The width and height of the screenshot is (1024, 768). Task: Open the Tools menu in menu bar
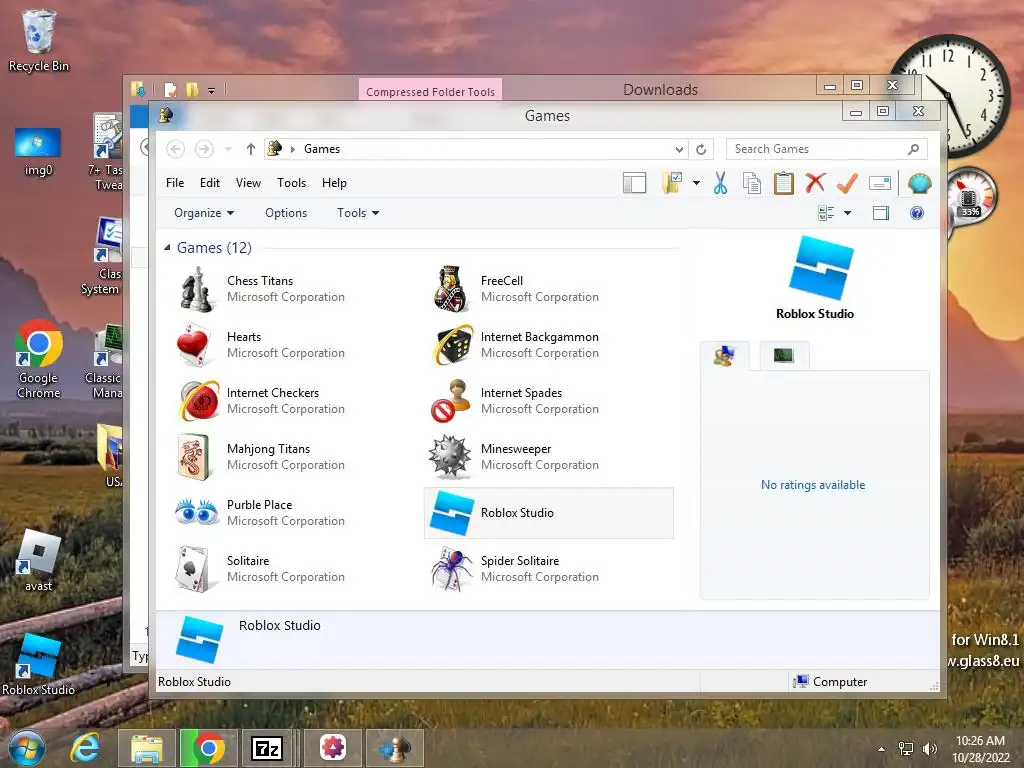click(291, 183)
